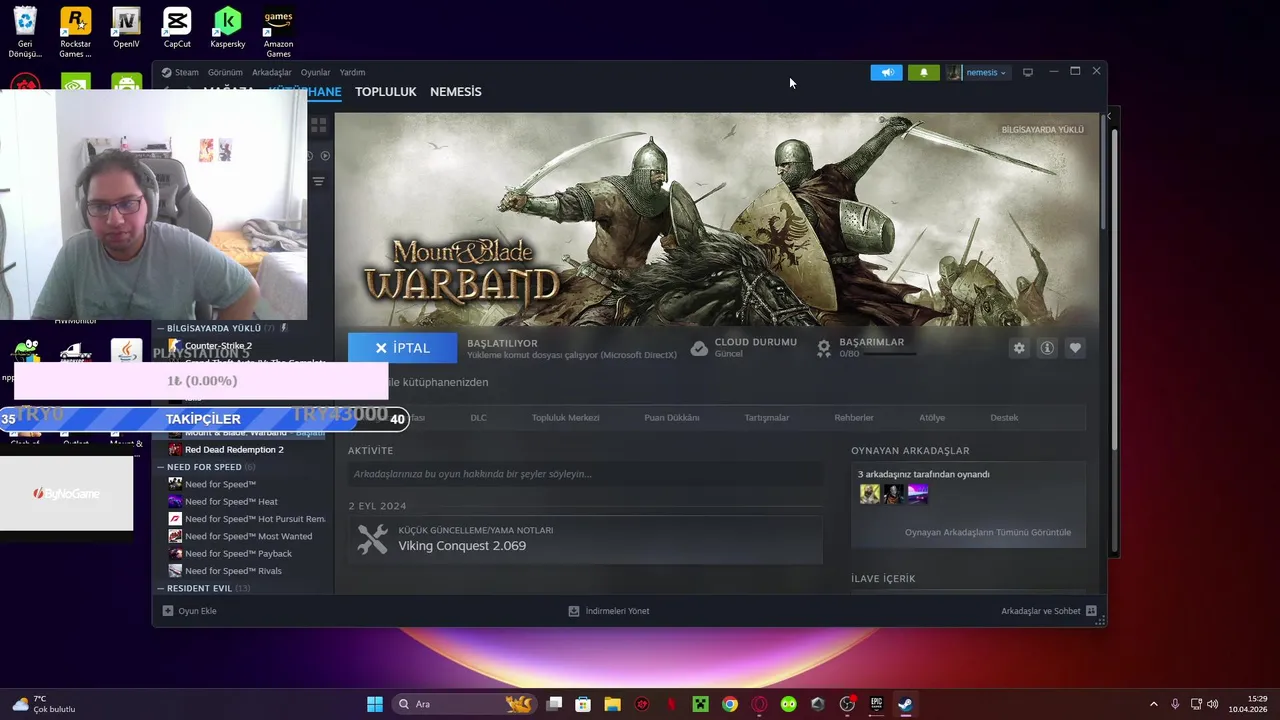Screen dimensions: 1280x720
Task: Open CapCut desktop shortcut
Action: point(177,28)
